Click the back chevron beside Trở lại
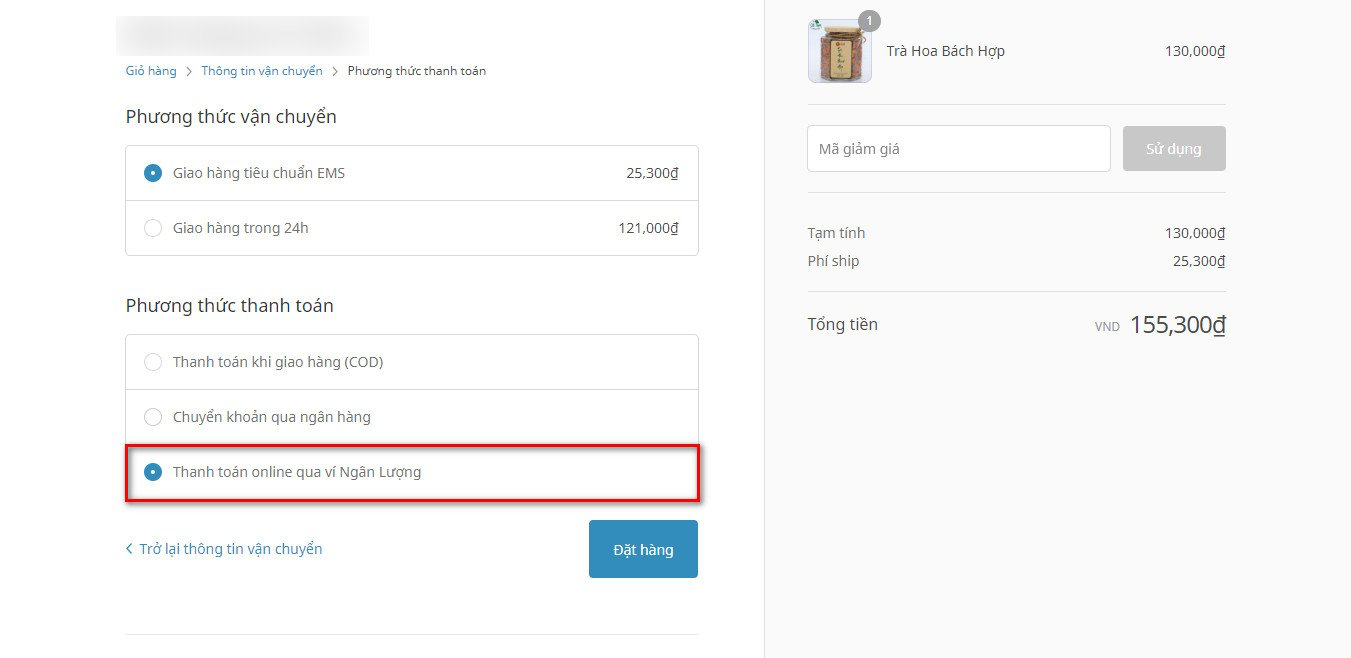 pos(129,549)
